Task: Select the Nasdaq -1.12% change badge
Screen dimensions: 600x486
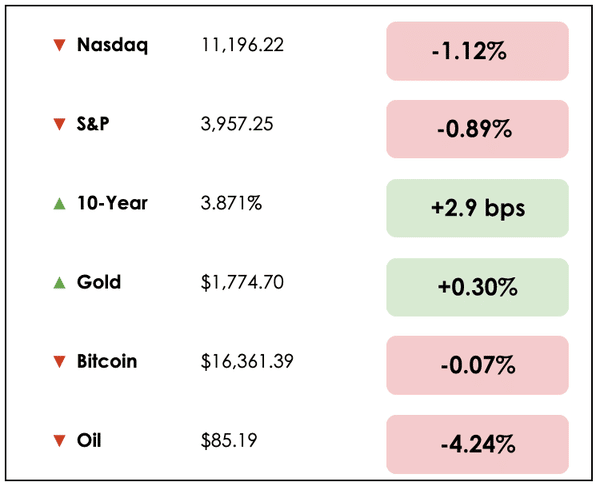Action: coord(477,50)
